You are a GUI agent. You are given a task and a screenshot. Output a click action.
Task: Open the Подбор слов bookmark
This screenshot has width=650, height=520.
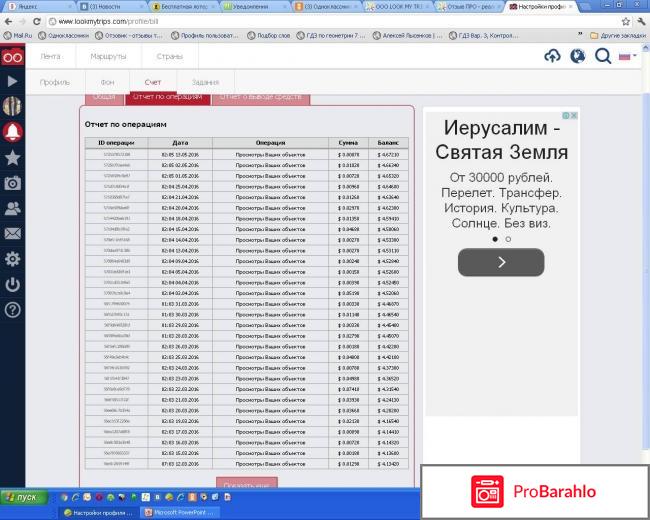tap(269, 36)
